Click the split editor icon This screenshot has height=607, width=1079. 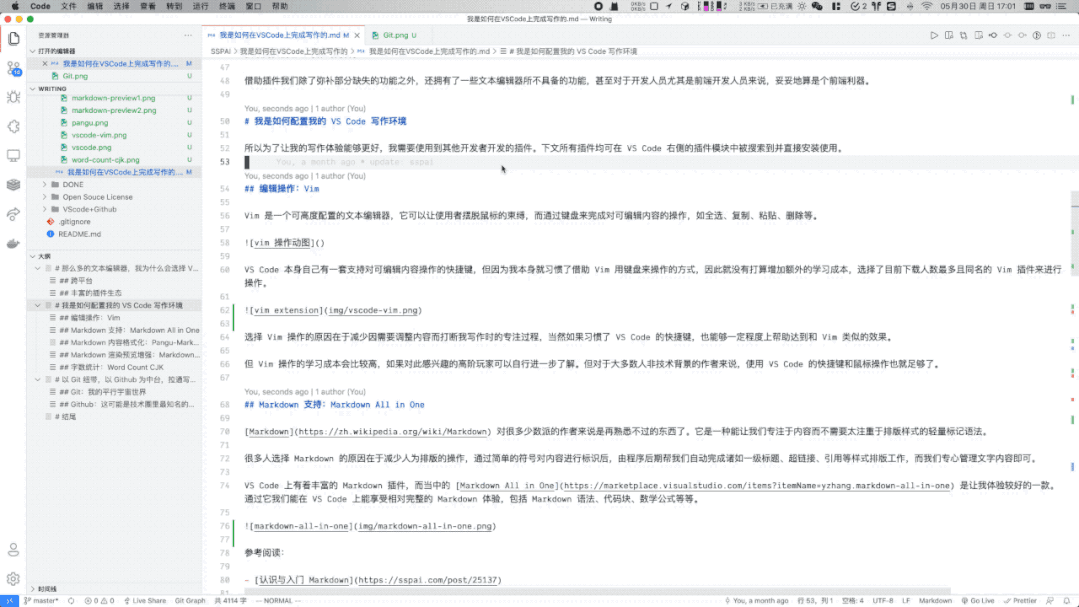1051,35
